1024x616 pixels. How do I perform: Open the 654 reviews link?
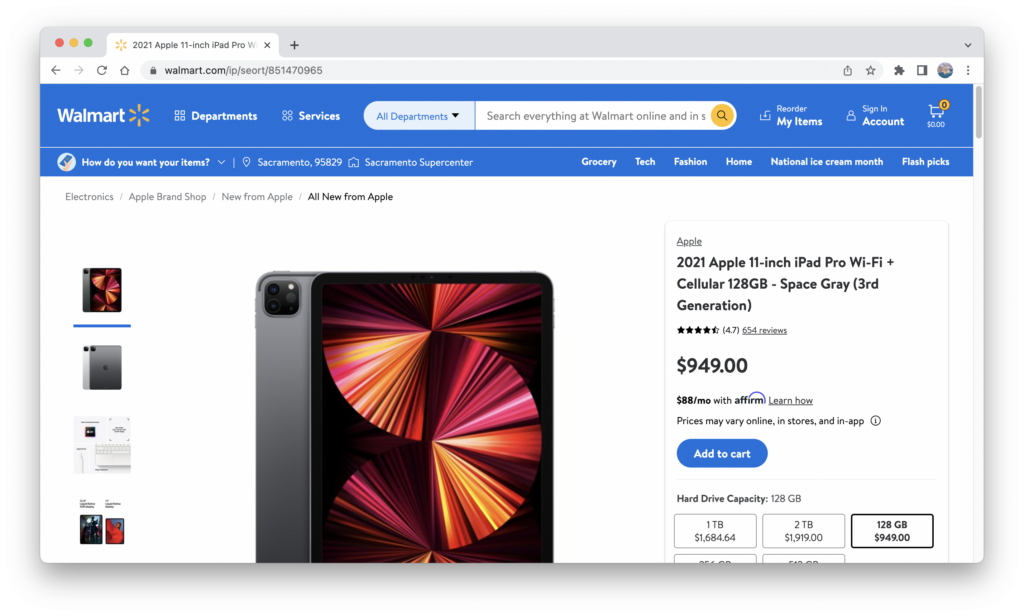[764, 330]
